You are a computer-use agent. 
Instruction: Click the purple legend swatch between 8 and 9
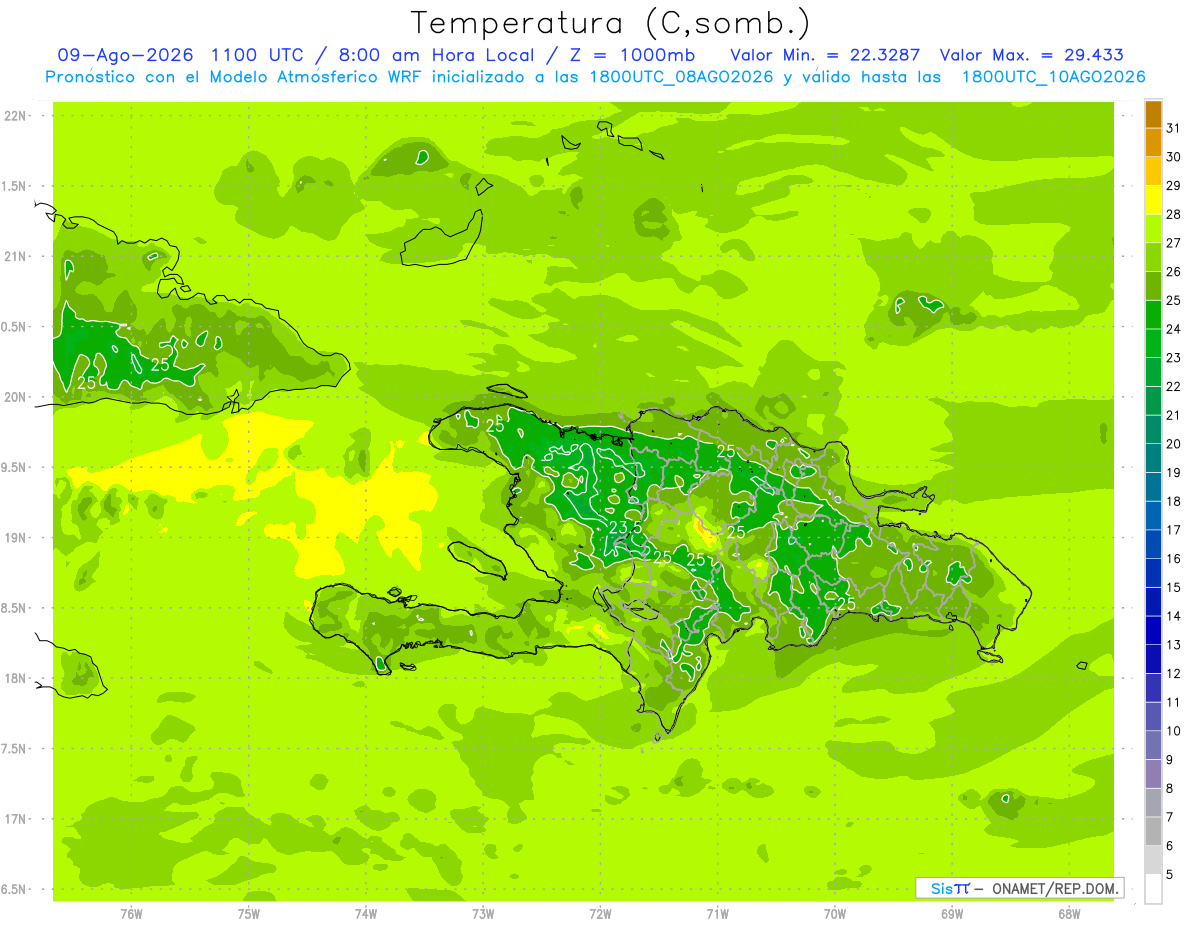tap(1153, 774)
